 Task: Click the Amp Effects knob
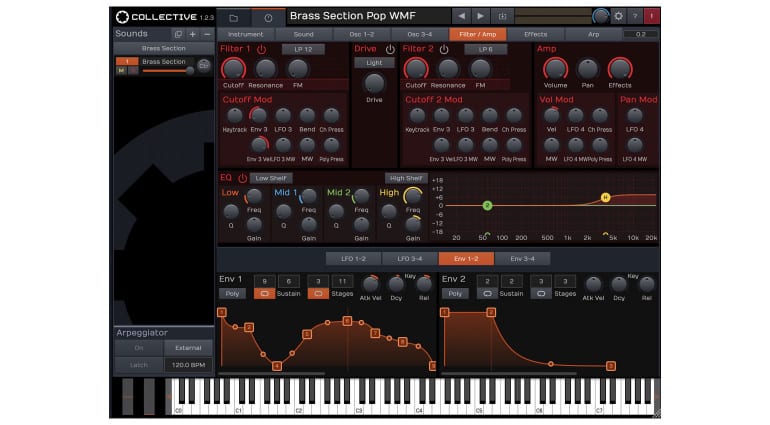click(x=620, y=69)
